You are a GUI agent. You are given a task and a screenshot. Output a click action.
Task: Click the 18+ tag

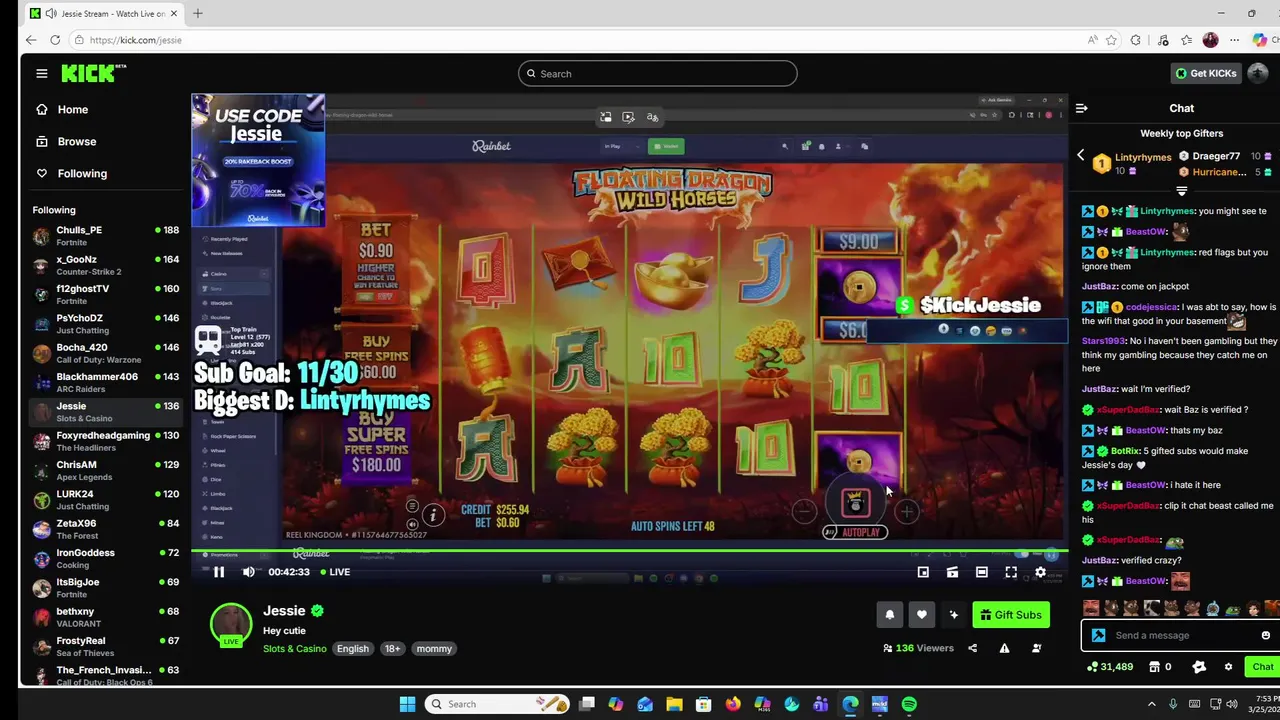pyautogui.click(x=392, y=648)
